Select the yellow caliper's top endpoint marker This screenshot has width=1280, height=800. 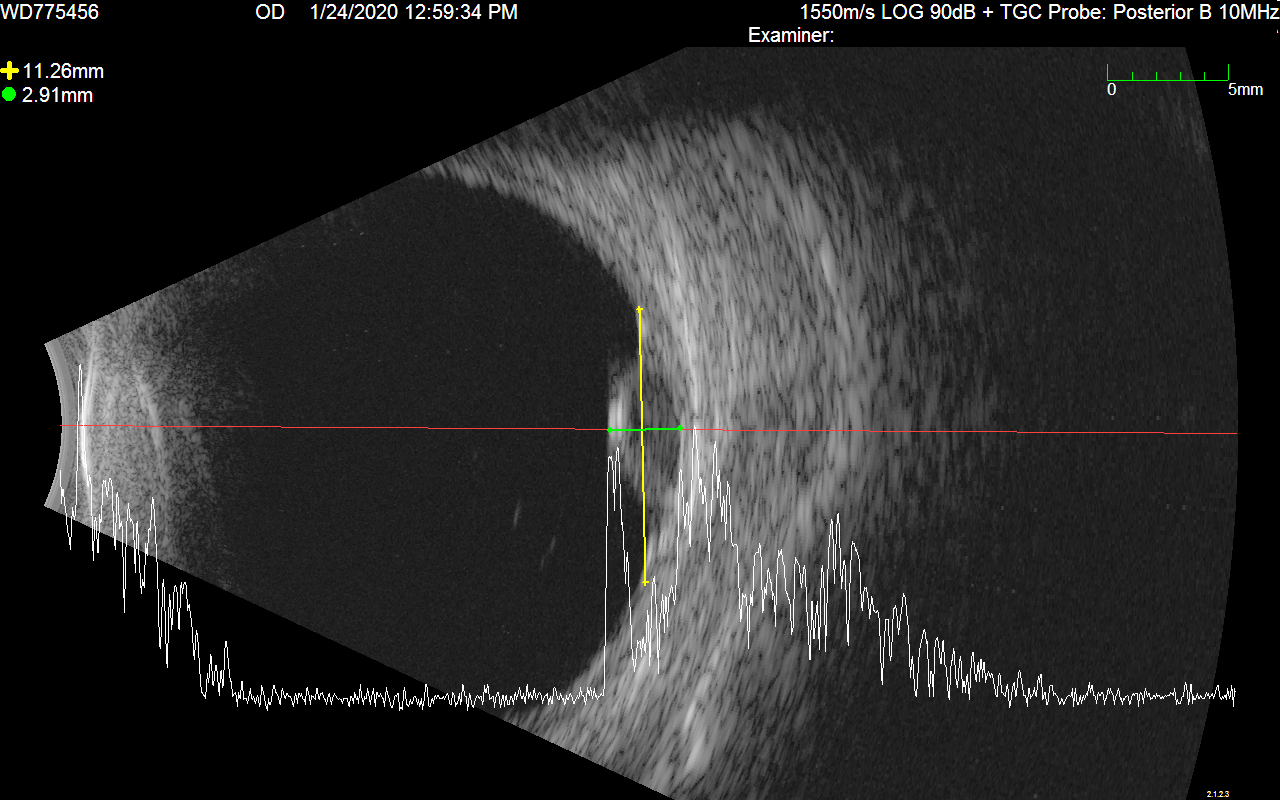640,310
